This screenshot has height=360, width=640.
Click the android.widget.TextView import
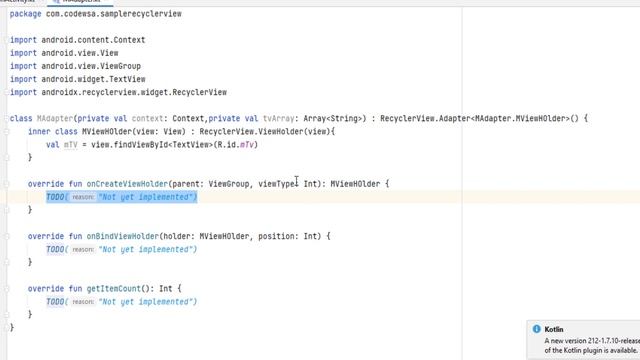pos(93,79)
